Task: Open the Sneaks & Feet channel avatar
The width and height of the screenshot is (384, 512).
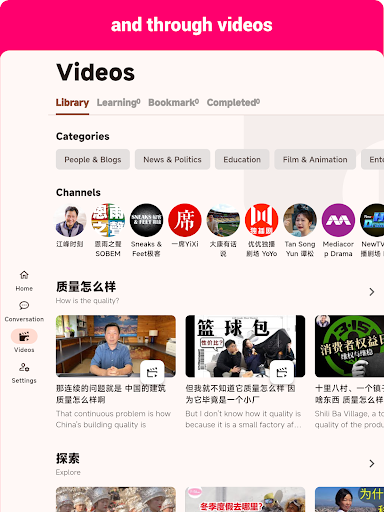Action: (x=146, y=220)
